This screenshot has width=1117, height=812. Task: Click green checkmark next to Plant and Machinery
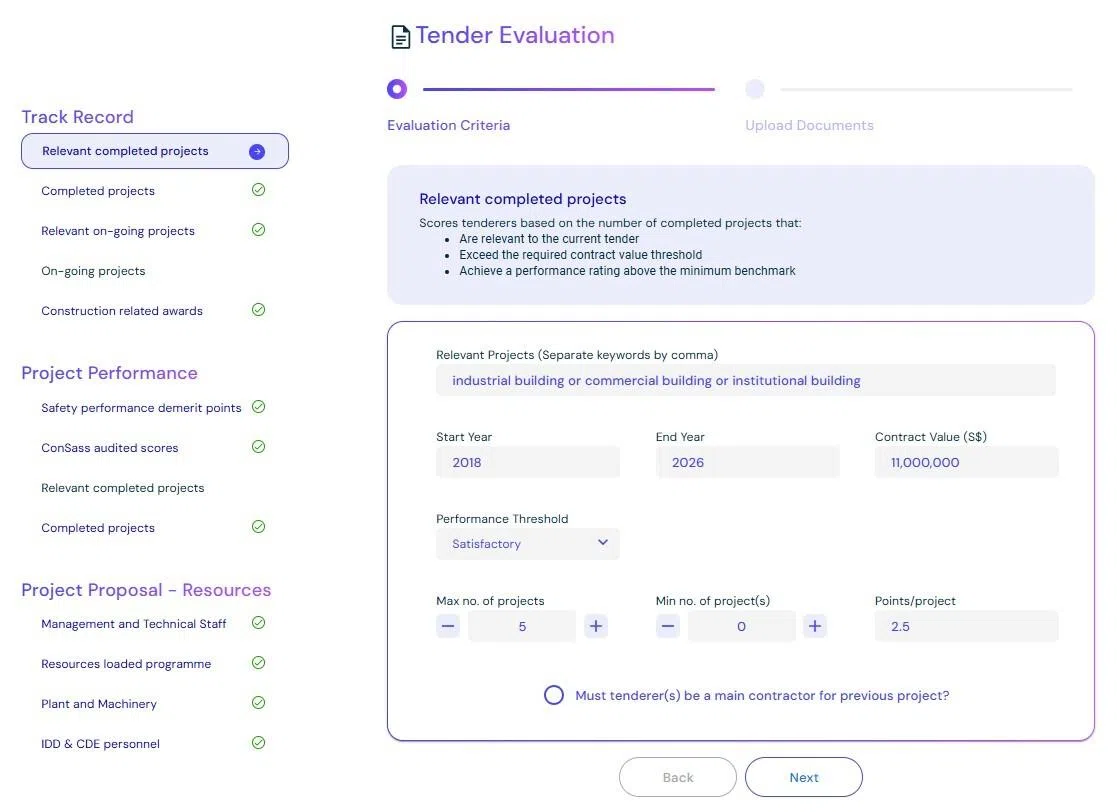click(258, 703)
